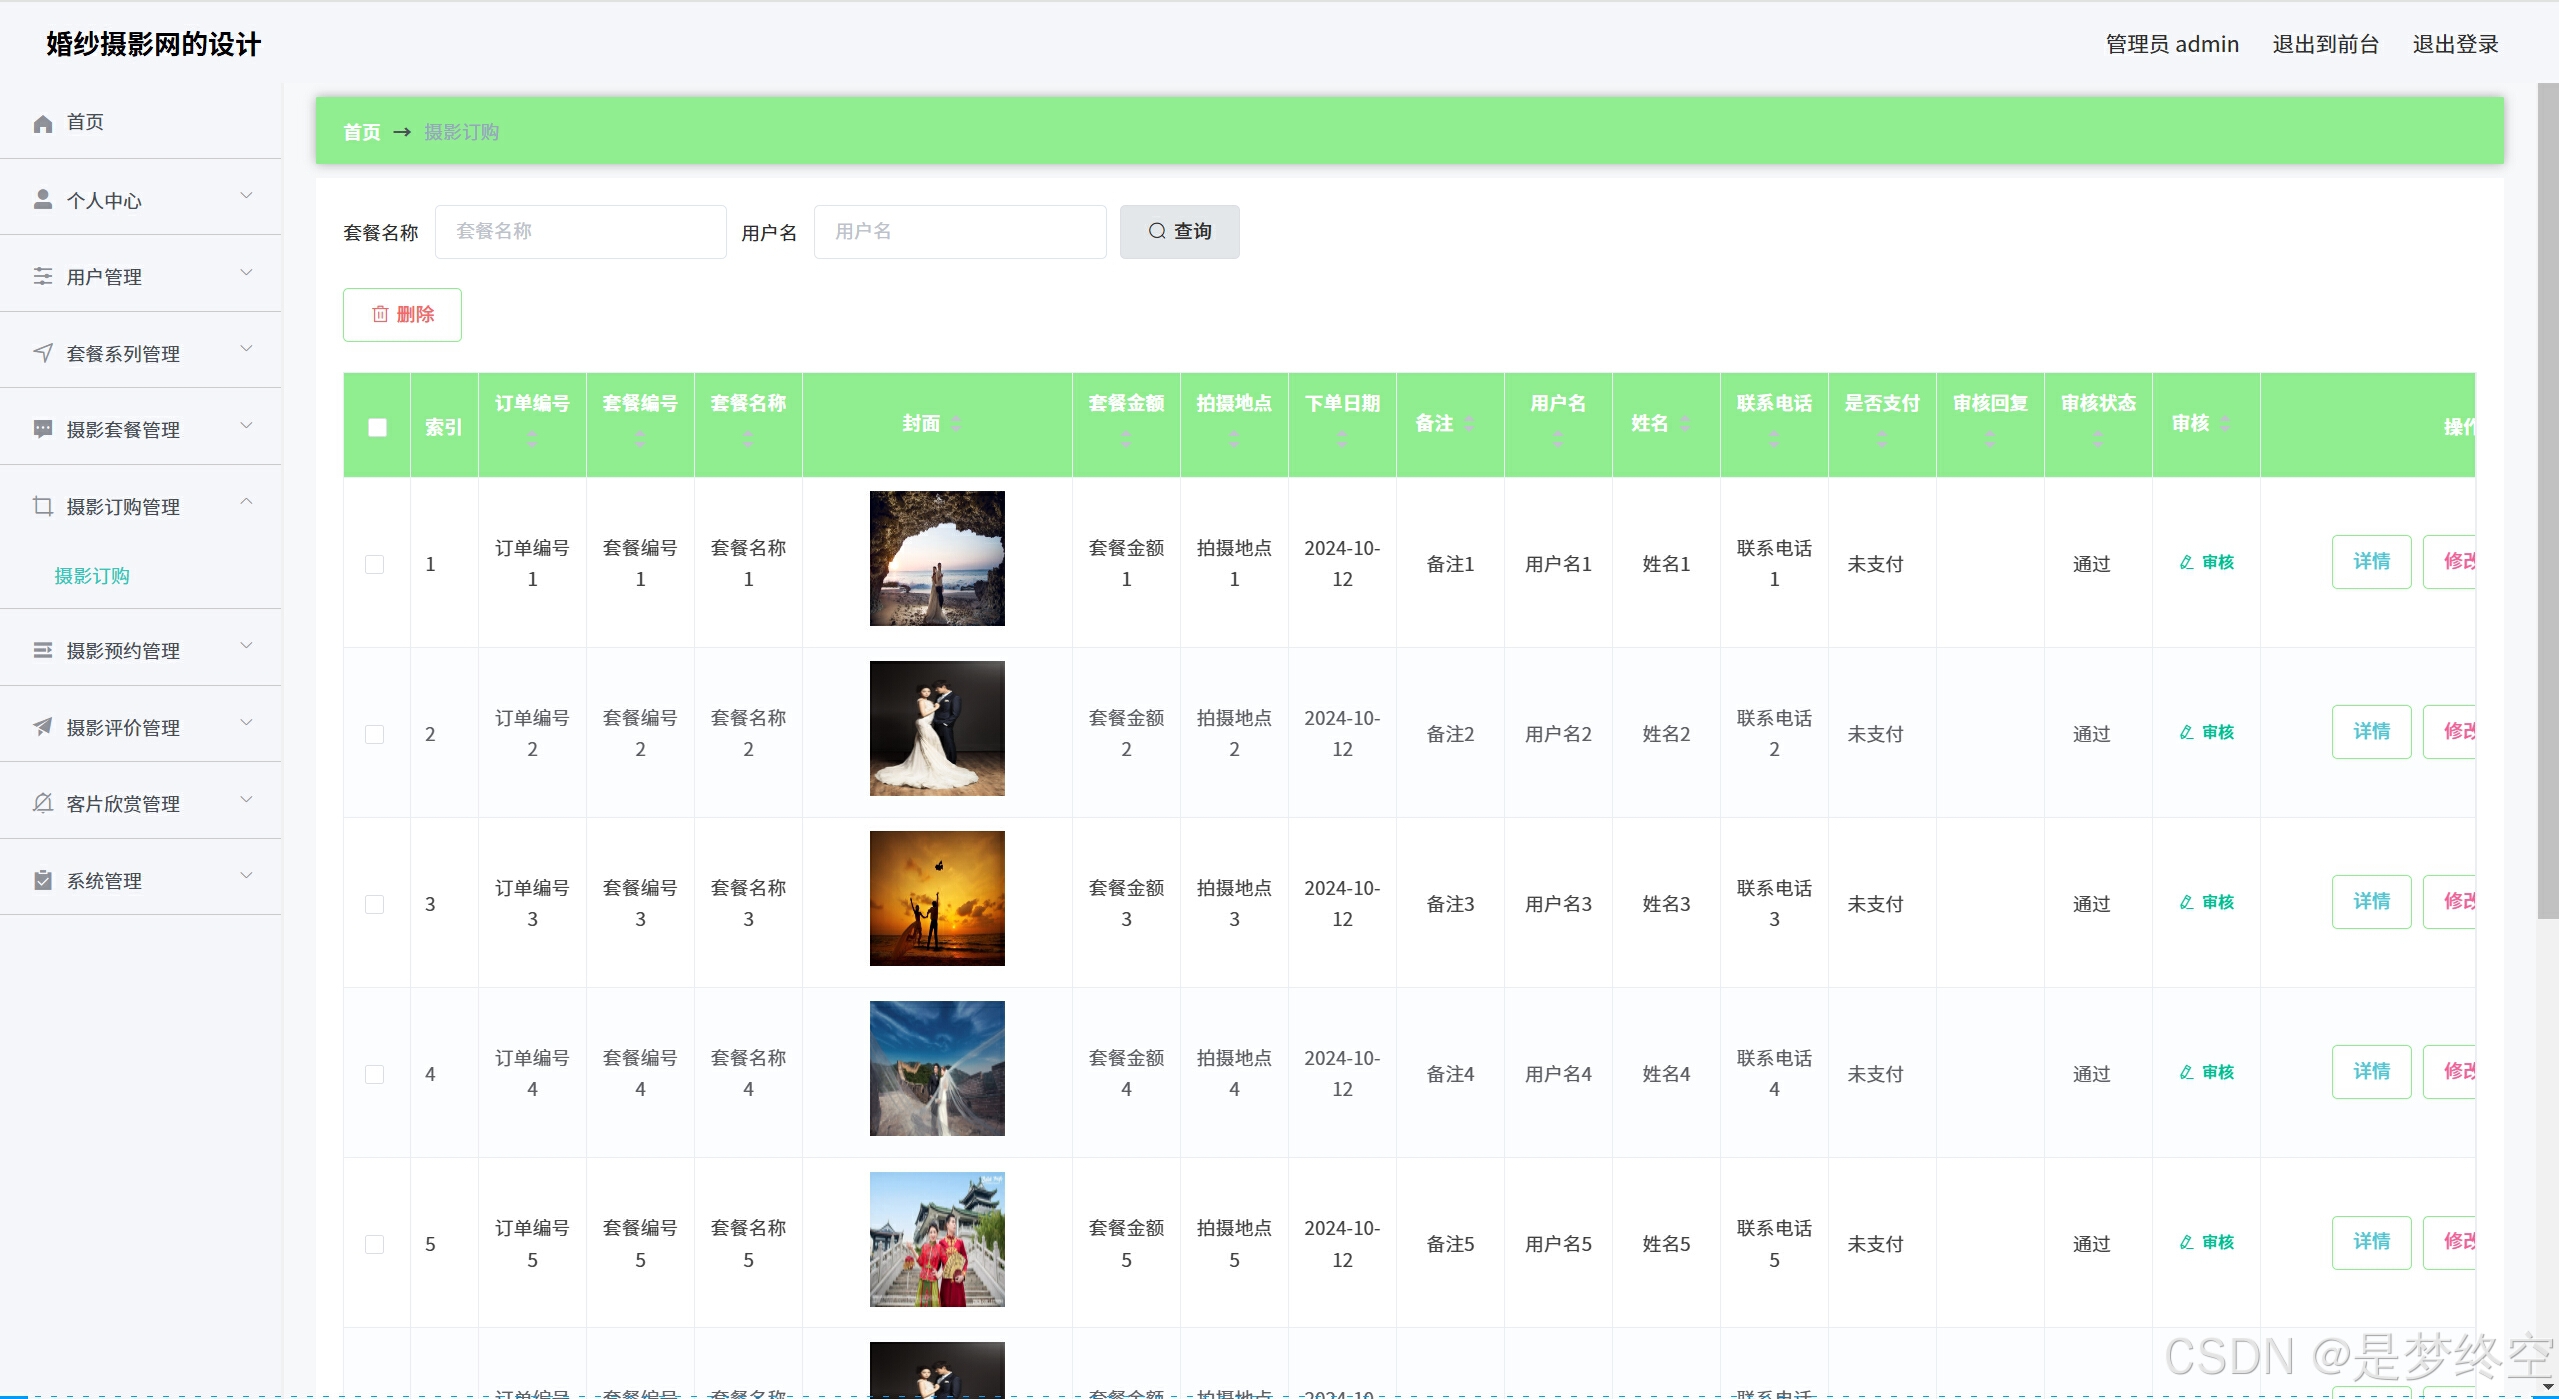Expand the 客片欣赏管理 menu chevron

246,800
